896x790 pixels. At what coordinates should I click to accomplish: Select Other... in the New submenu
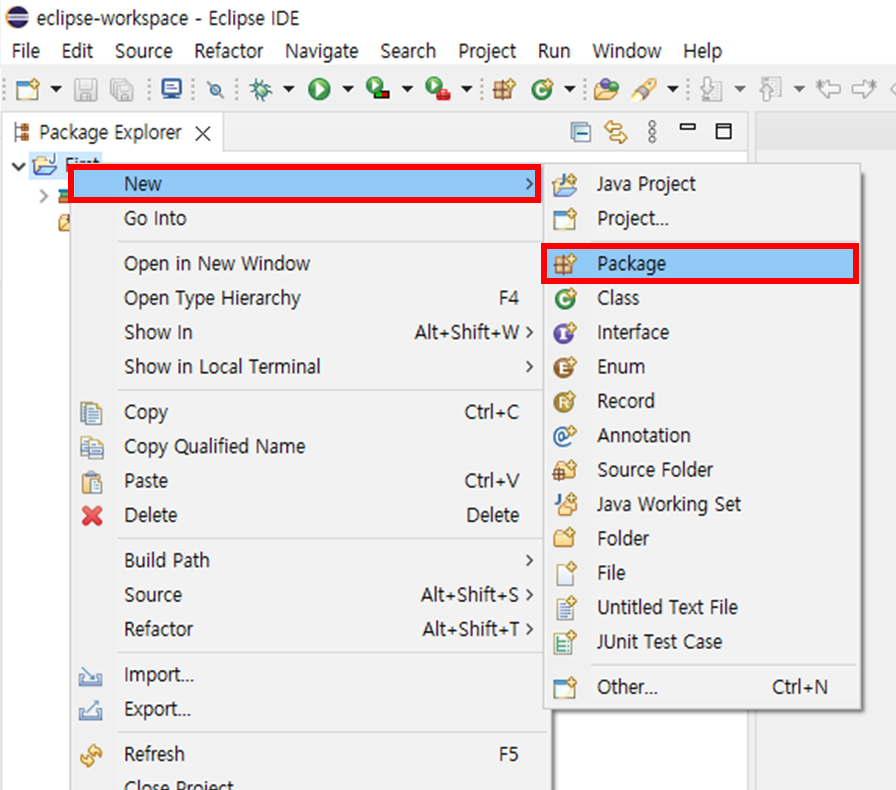pos(702,687)
